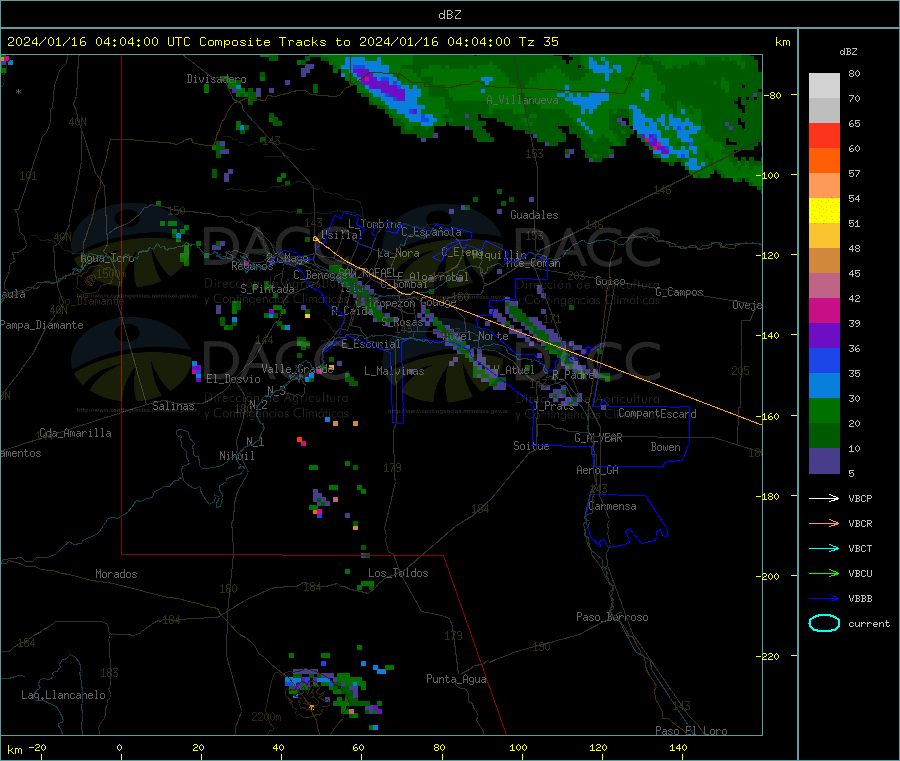Click the blue VBBB arrow in legend
This screenshot has height=761, width=900.
pos(824,598)
